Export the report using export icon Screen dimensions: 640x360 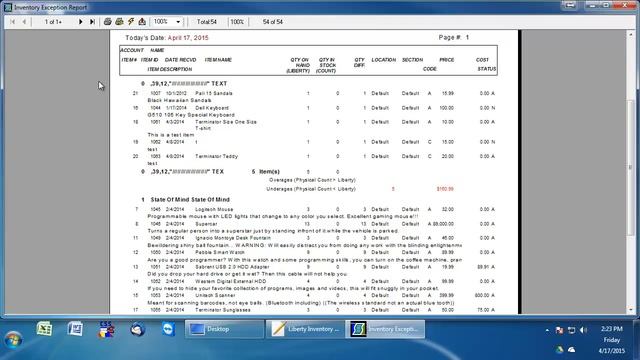point(142,22)
